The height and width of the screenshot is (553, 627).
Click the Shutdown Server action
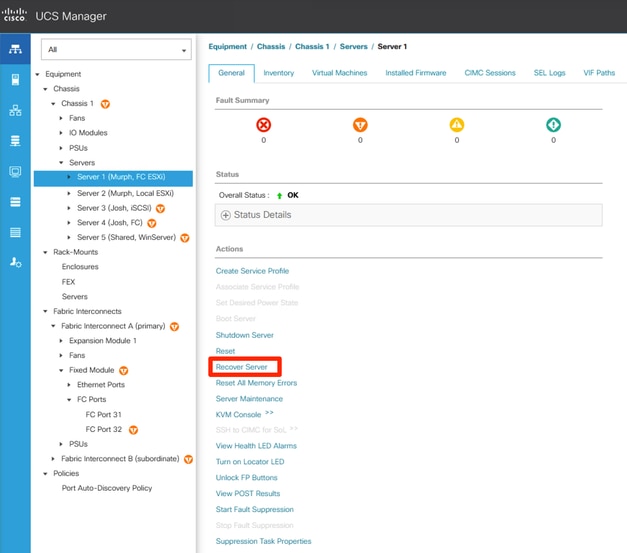click(x=245, y=335)
